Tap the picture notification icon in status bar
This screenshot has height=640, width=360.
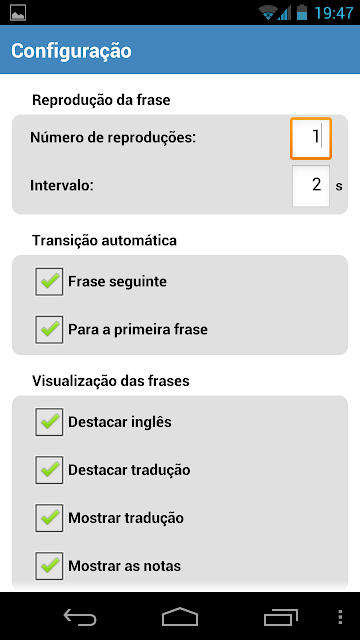point(18,13)
